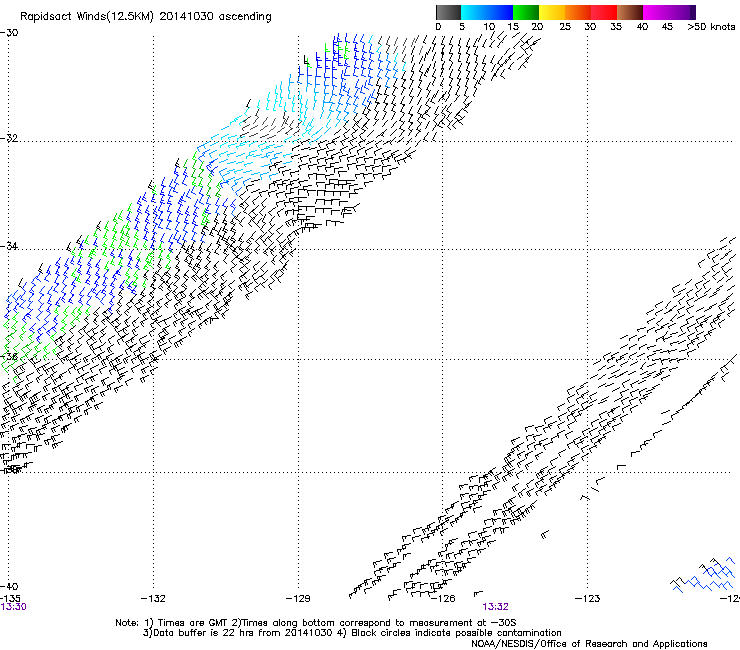Image resolution: width=740 pixels, height=650 pixels.
Task: Click the title 'Rapidscat Winds(12.5KM) 20141030 ascending'
Action: click(x=146, y=17)
